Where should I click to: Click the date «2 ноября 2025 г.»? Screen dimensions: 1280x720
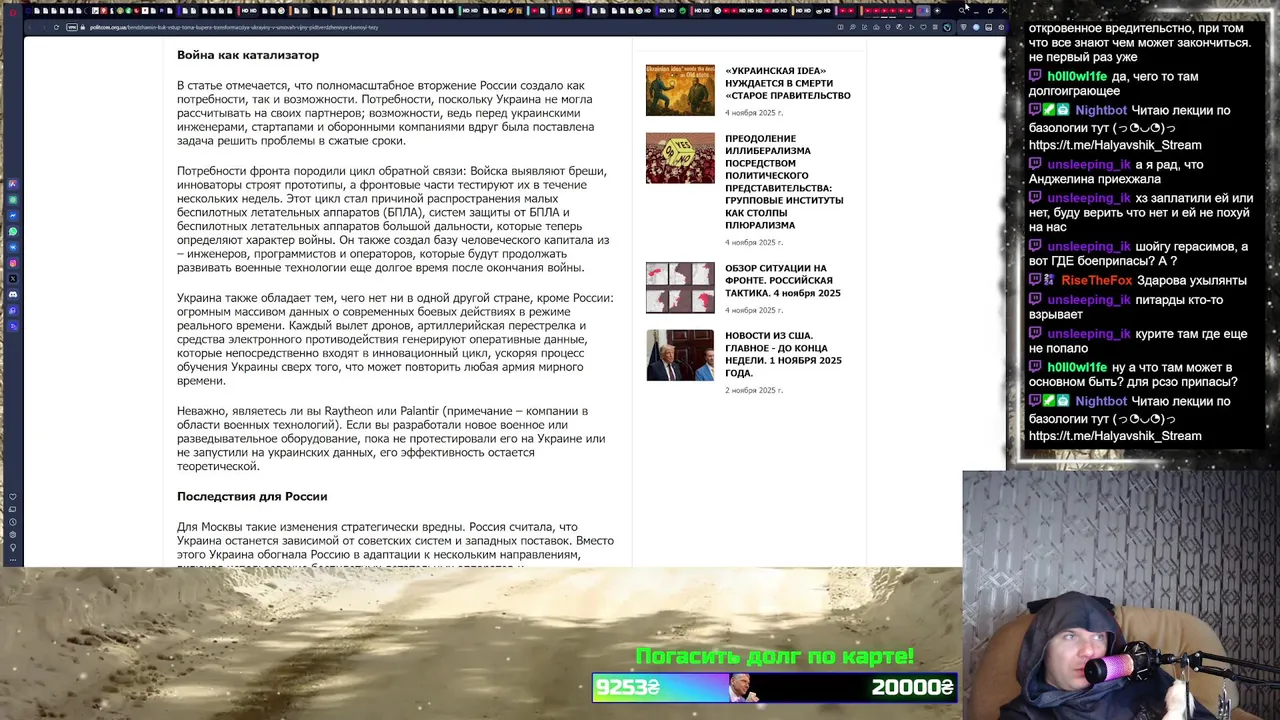[x=754, y=390]
